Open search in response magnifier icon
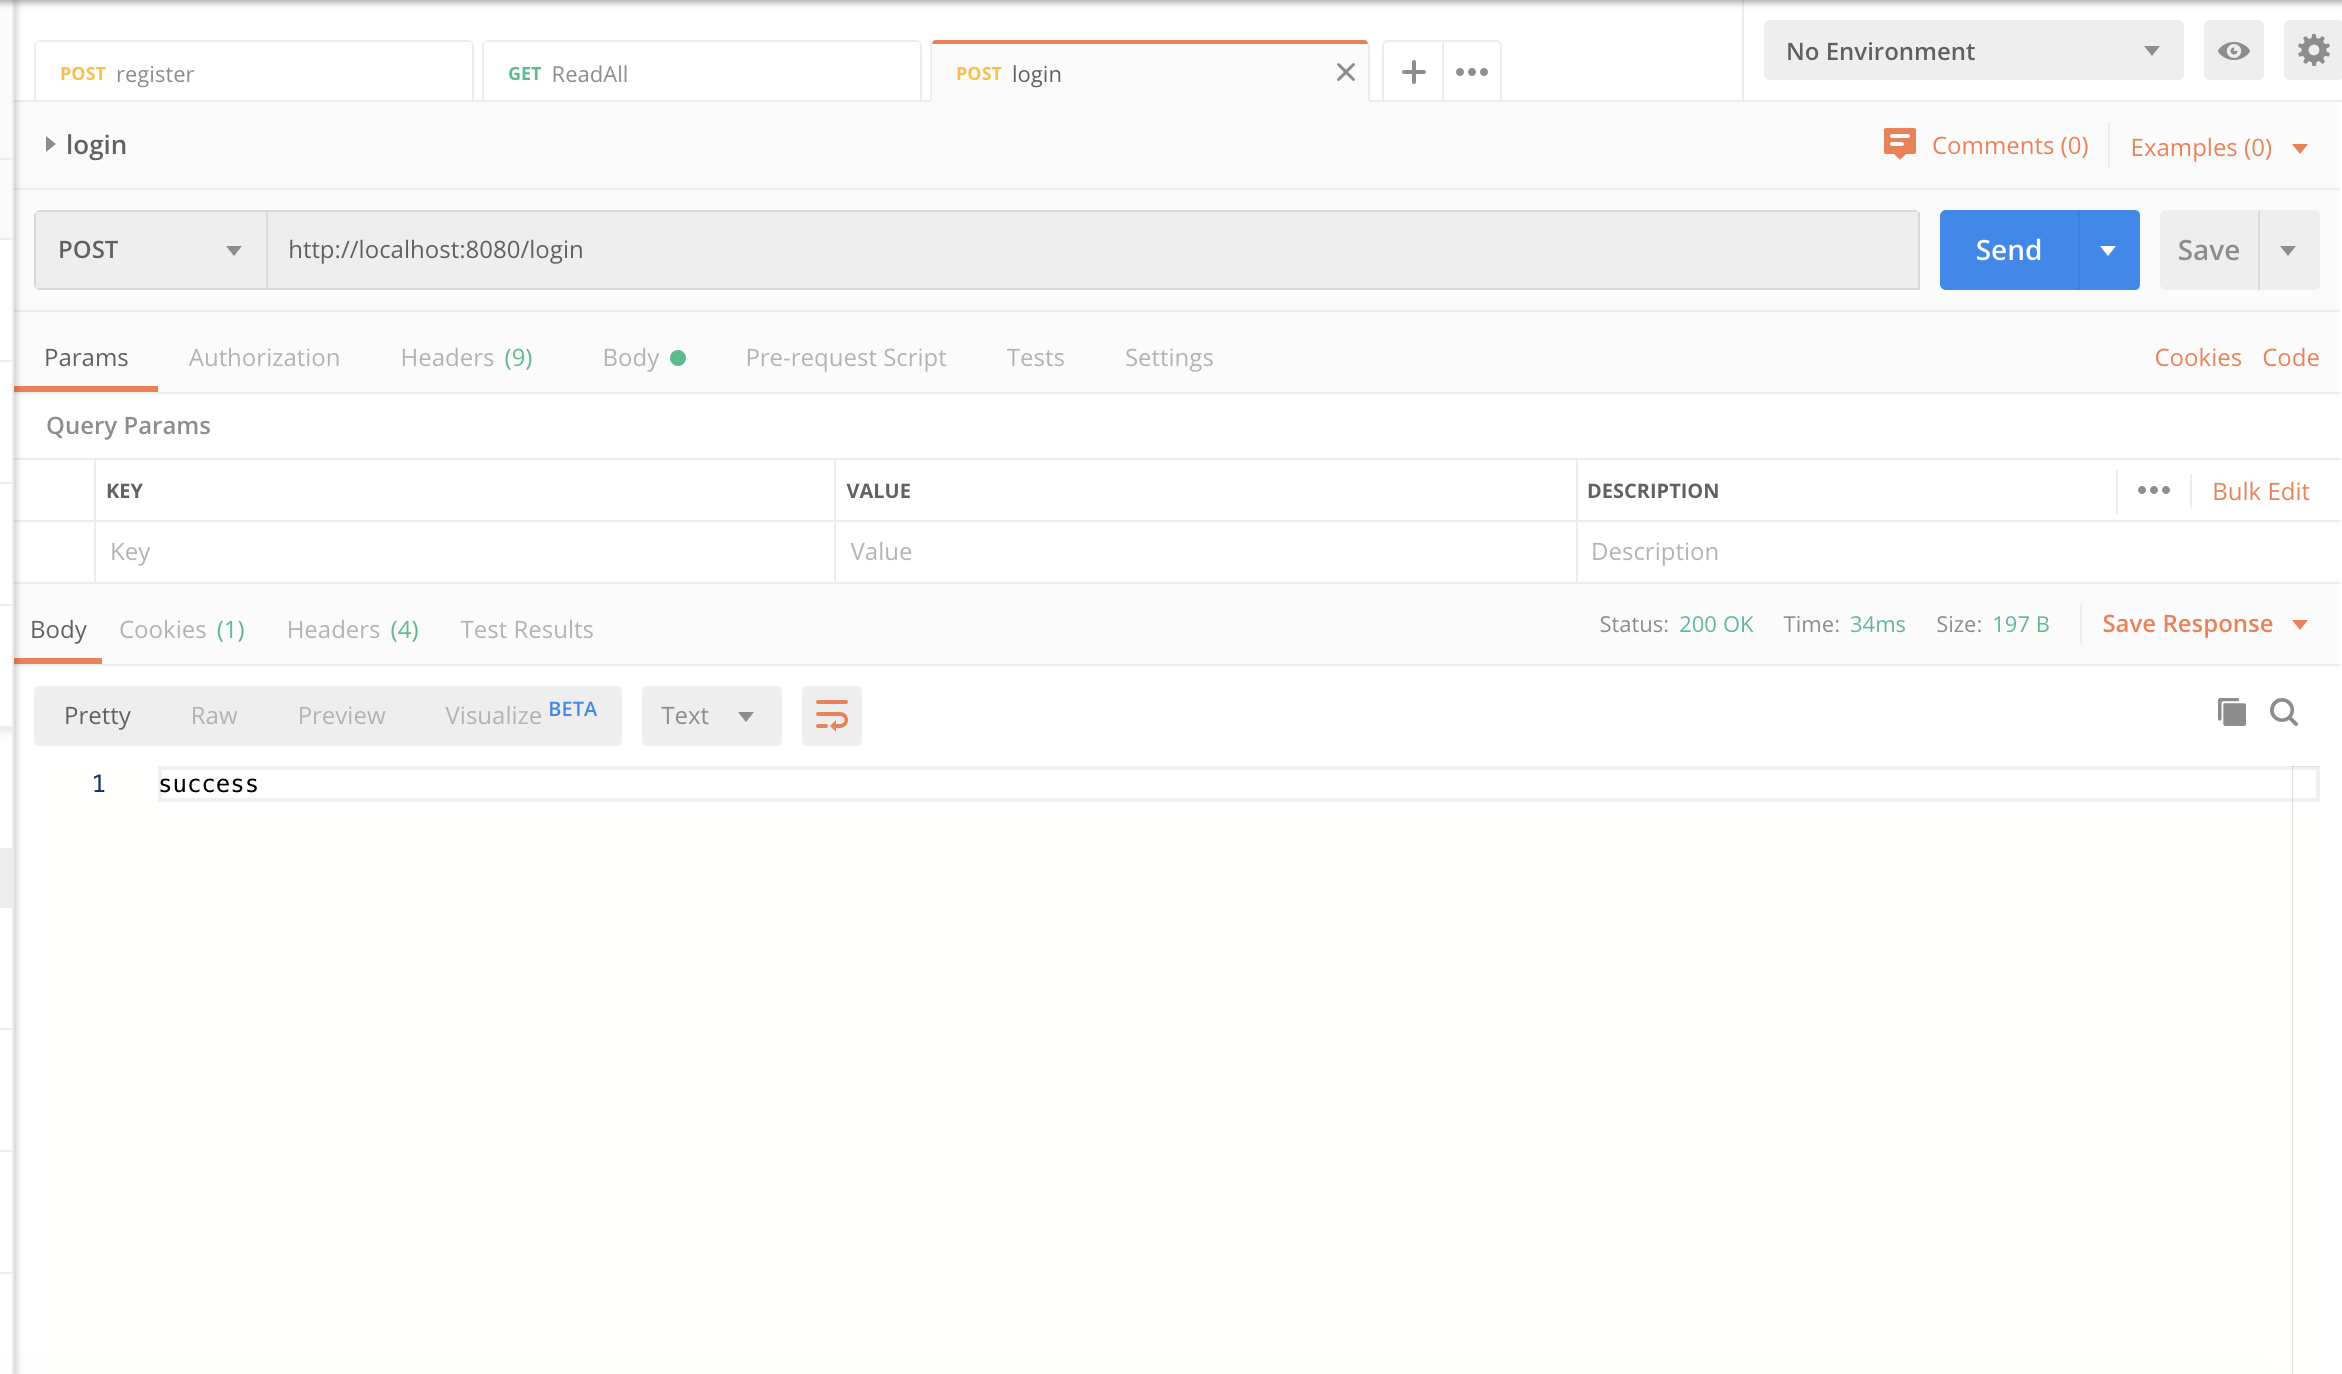 coord(2284,712)
